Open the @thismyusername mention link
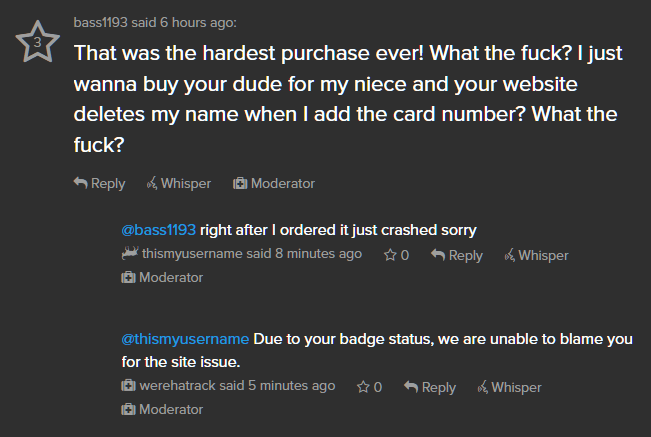The height and width of the screenshot is (437, 651). [x=185, y=338]
